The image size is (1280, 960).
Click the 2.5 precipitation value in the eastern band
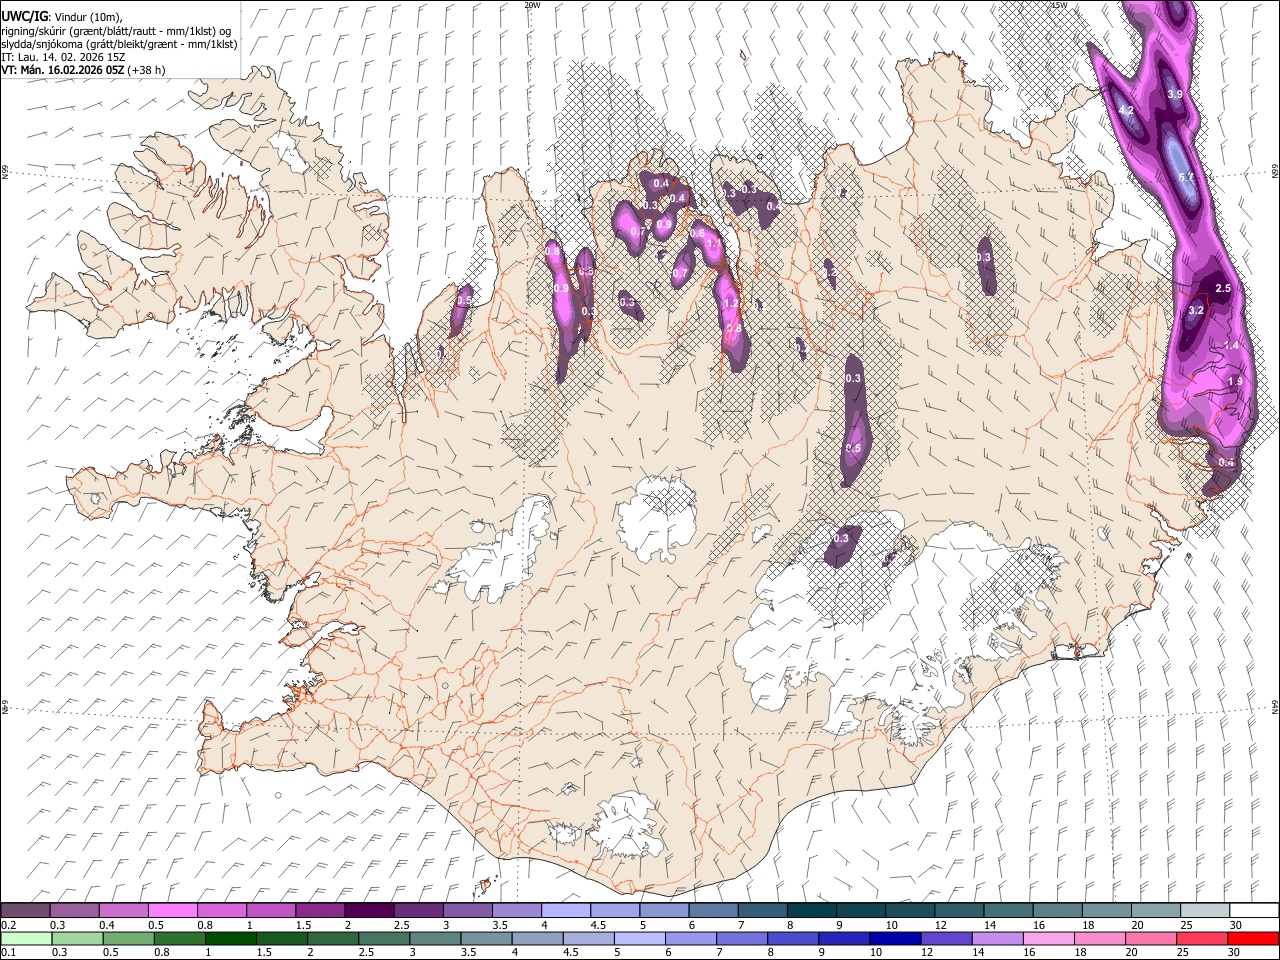click(x=1222, y=288)
